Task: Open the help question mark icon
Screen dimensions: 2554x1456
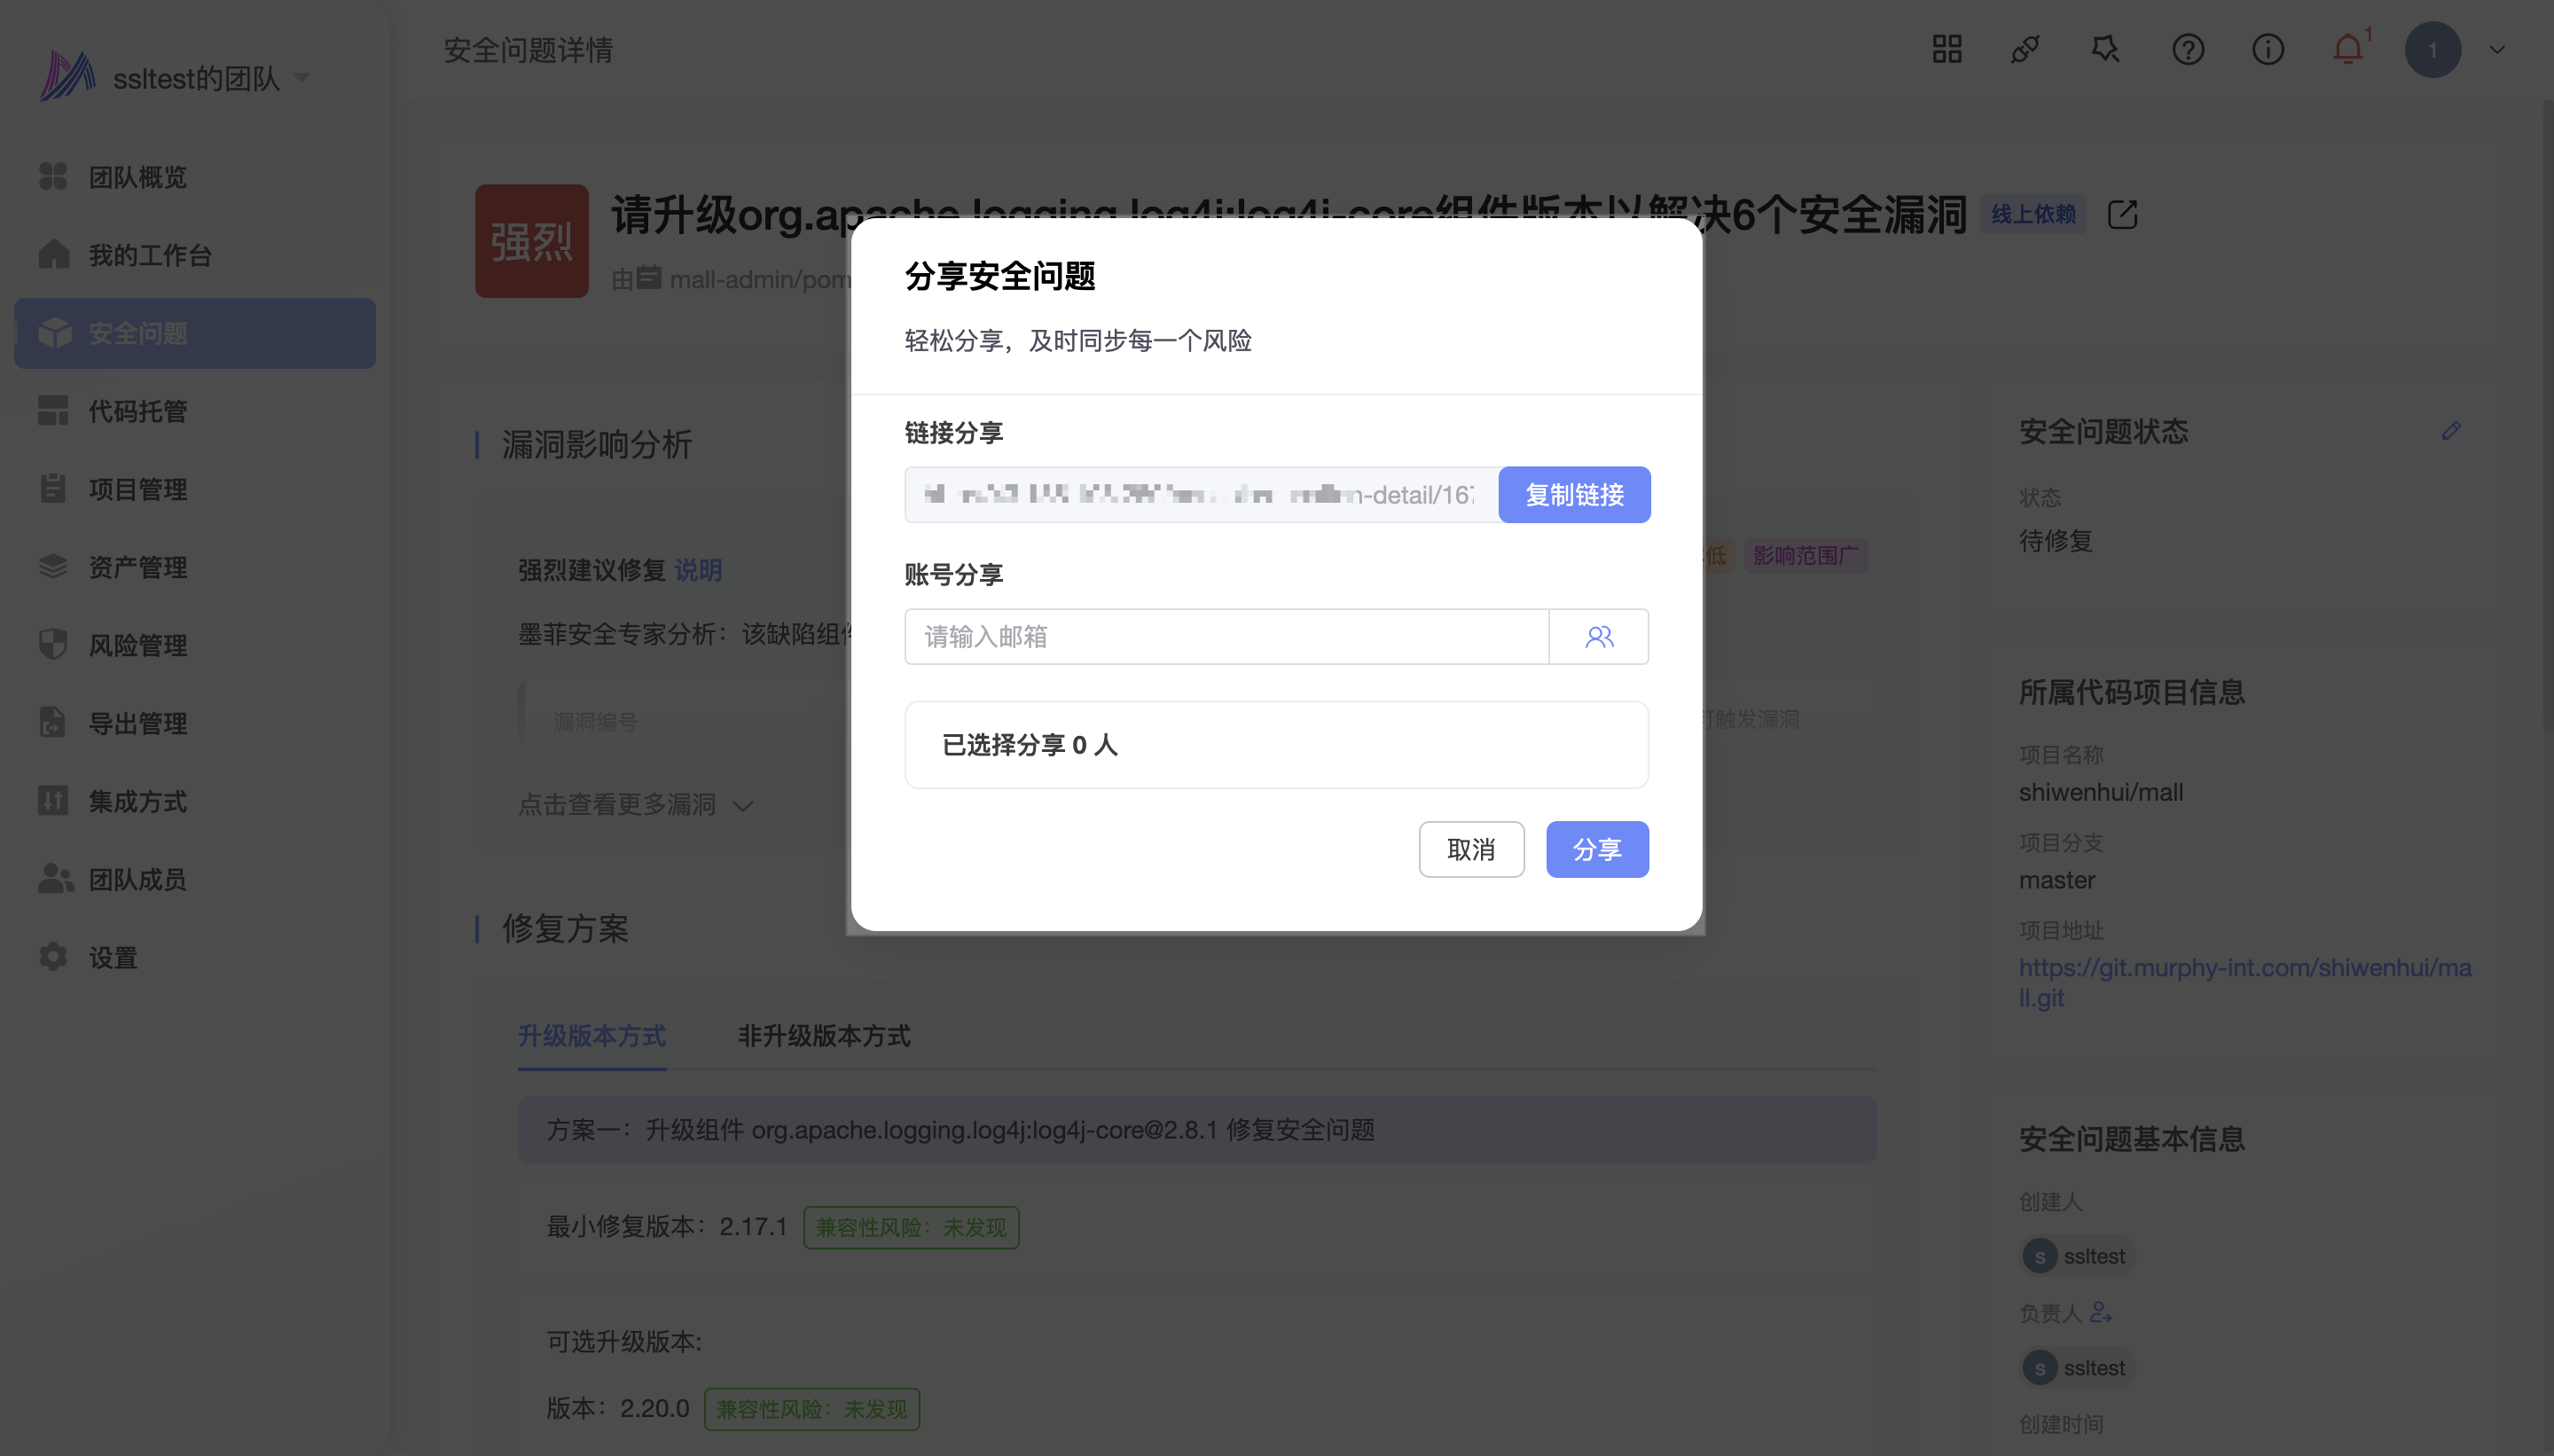Action: coord(2187,49)
